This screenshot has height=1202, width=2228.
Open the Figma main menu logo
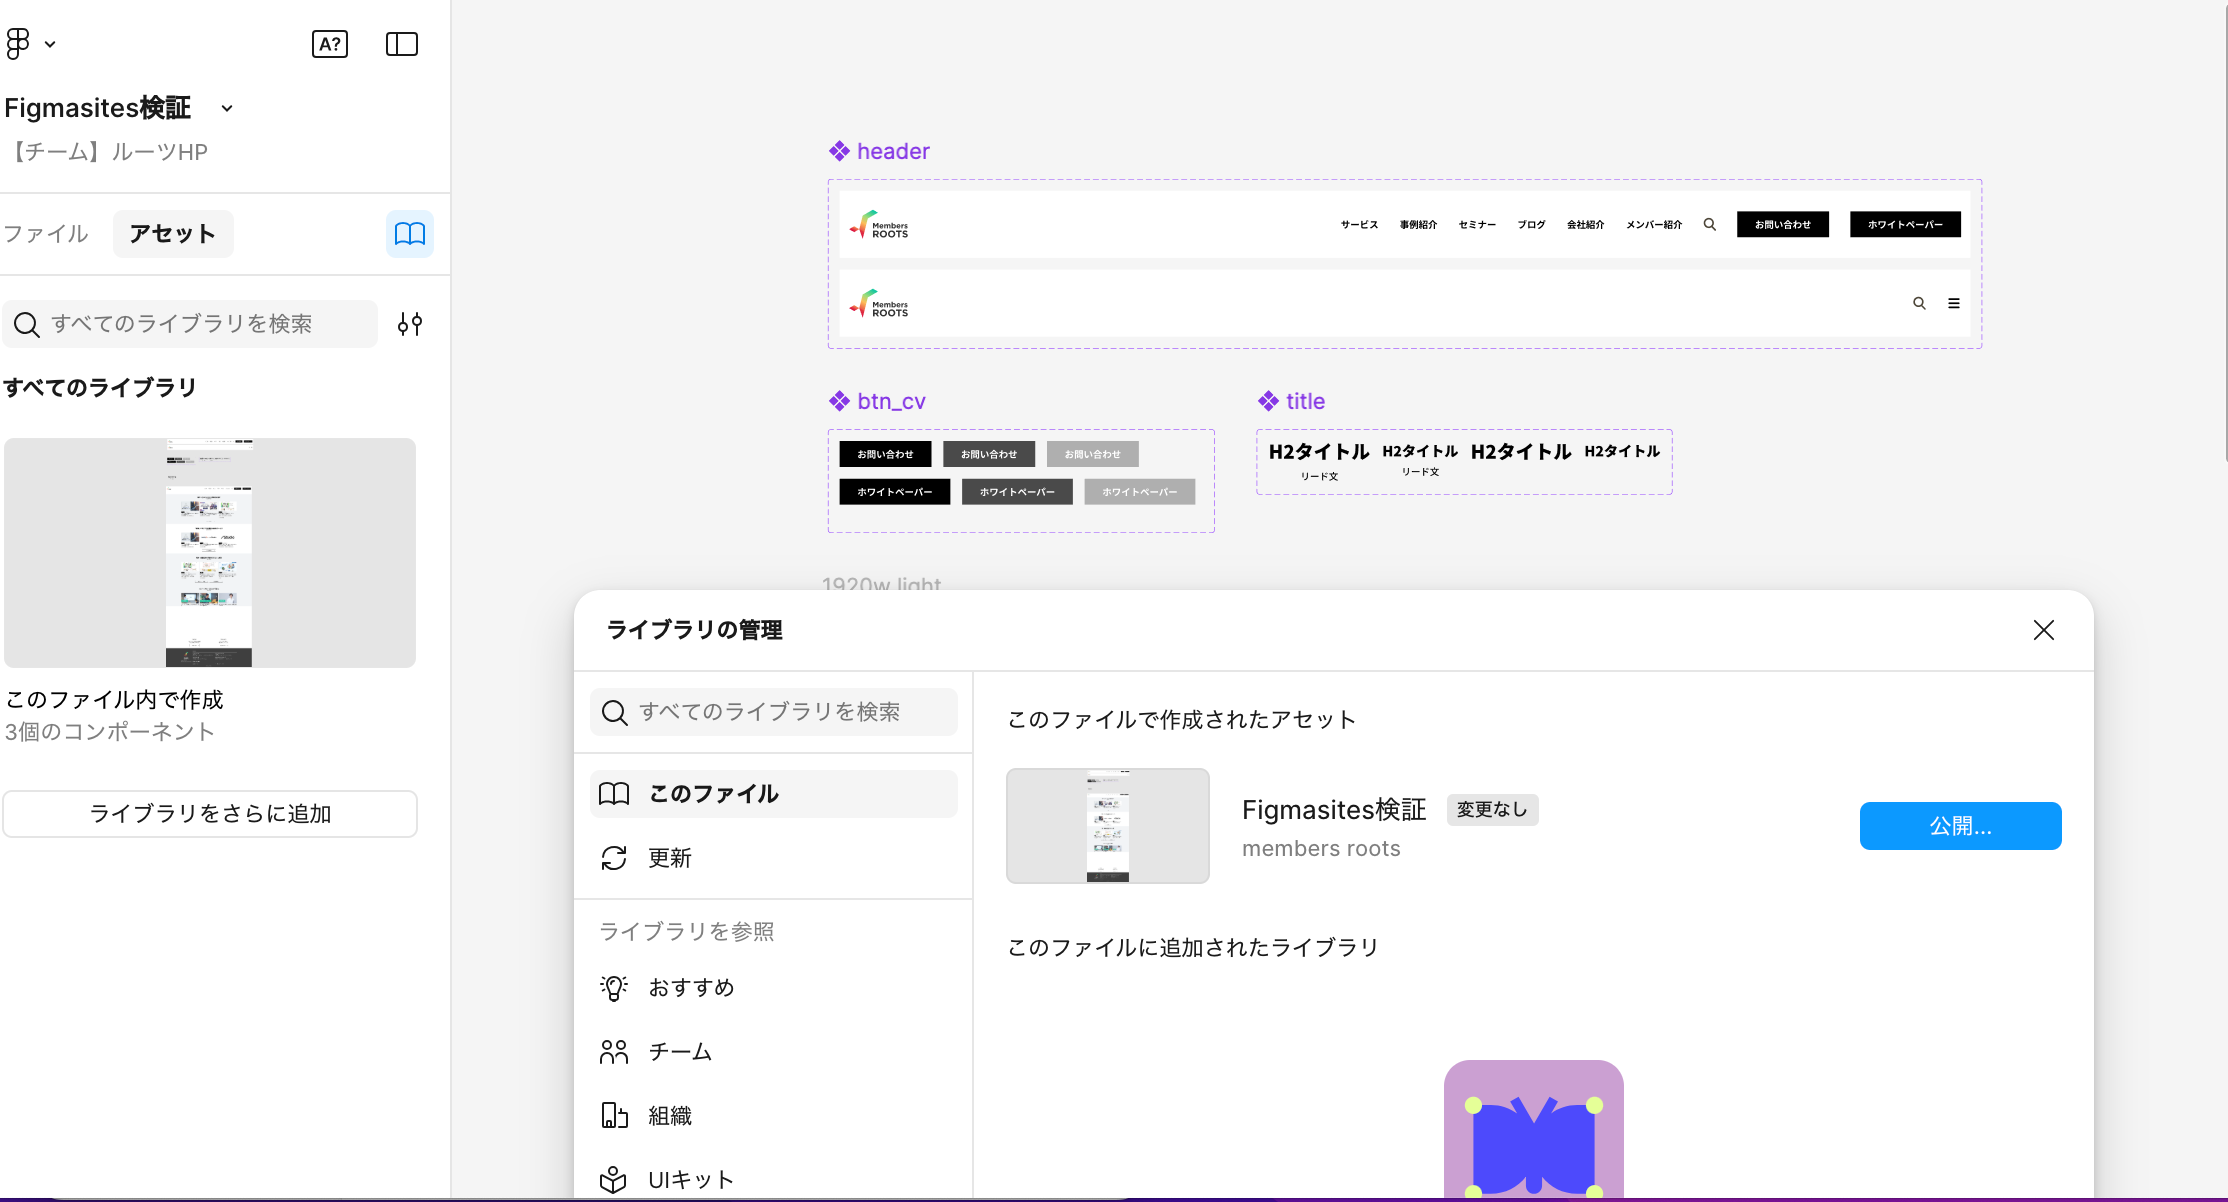tap(19, 44)
